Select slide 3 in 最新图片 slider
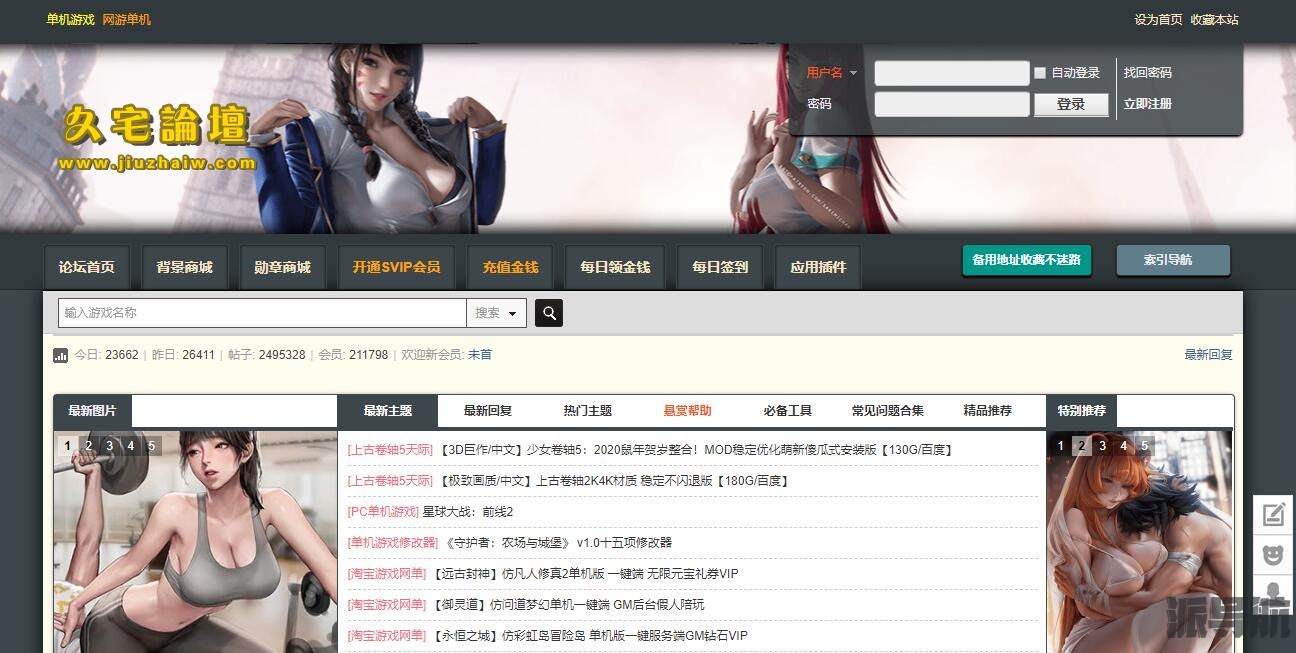The image size is (1296, 653). [110, 446]
